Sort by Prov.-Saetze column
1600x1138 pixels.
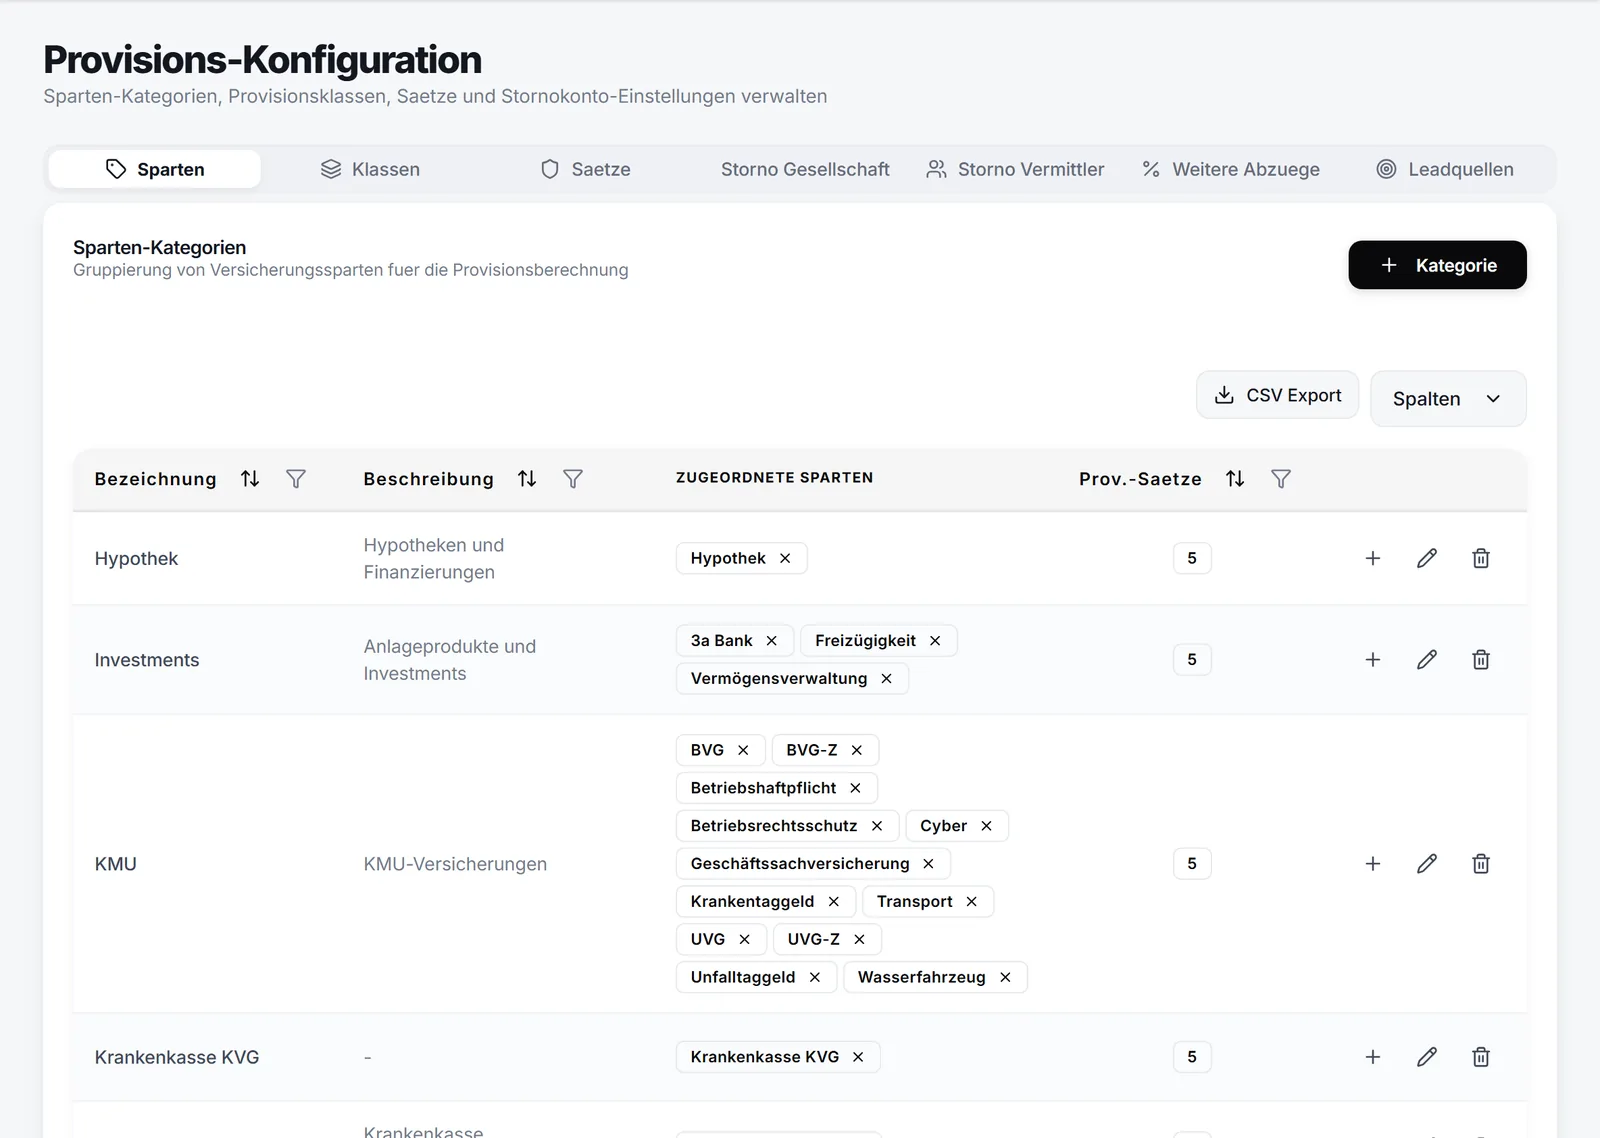pyautogui.click(x=1235, y=479)
